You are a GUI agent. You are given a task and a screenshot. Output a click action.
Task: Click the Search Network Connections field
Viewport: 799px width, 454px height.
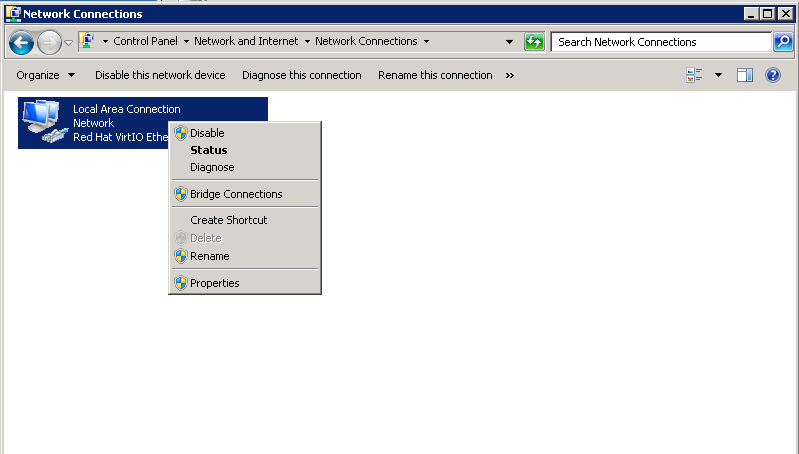point(660,42)
